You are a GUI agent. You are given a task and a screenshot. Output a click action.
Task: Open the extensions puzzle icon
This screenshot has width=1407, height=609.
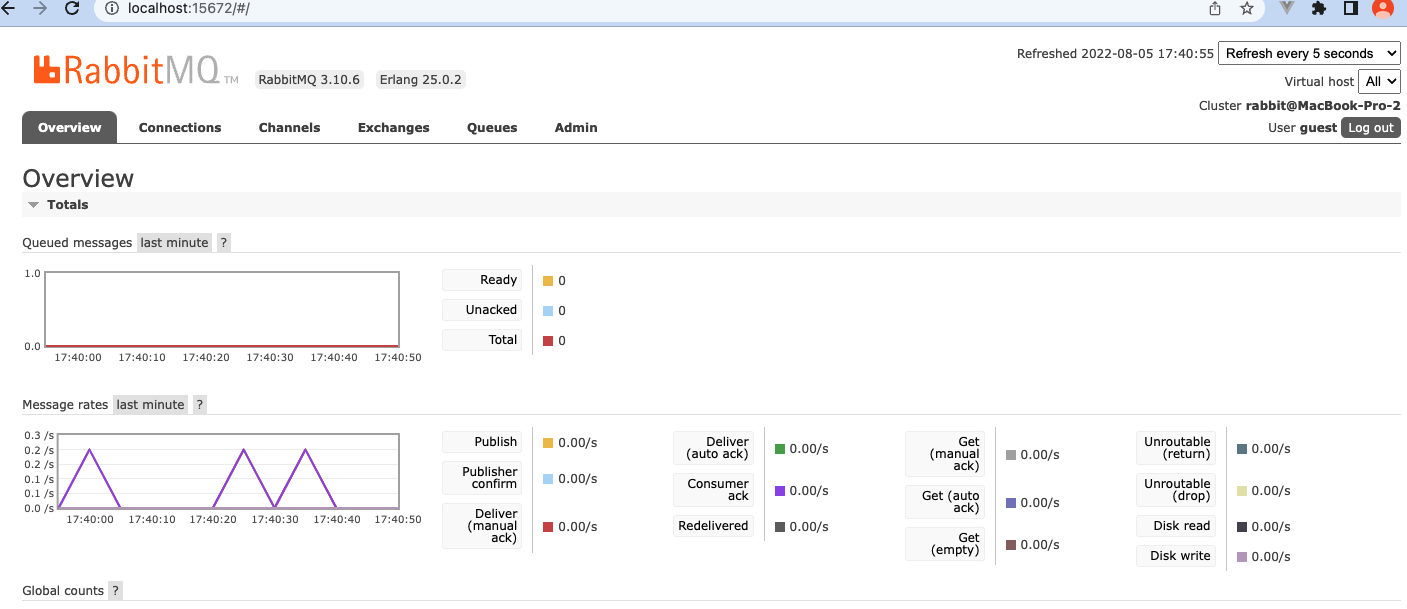pyautogui.click(x=1319, y=8)
